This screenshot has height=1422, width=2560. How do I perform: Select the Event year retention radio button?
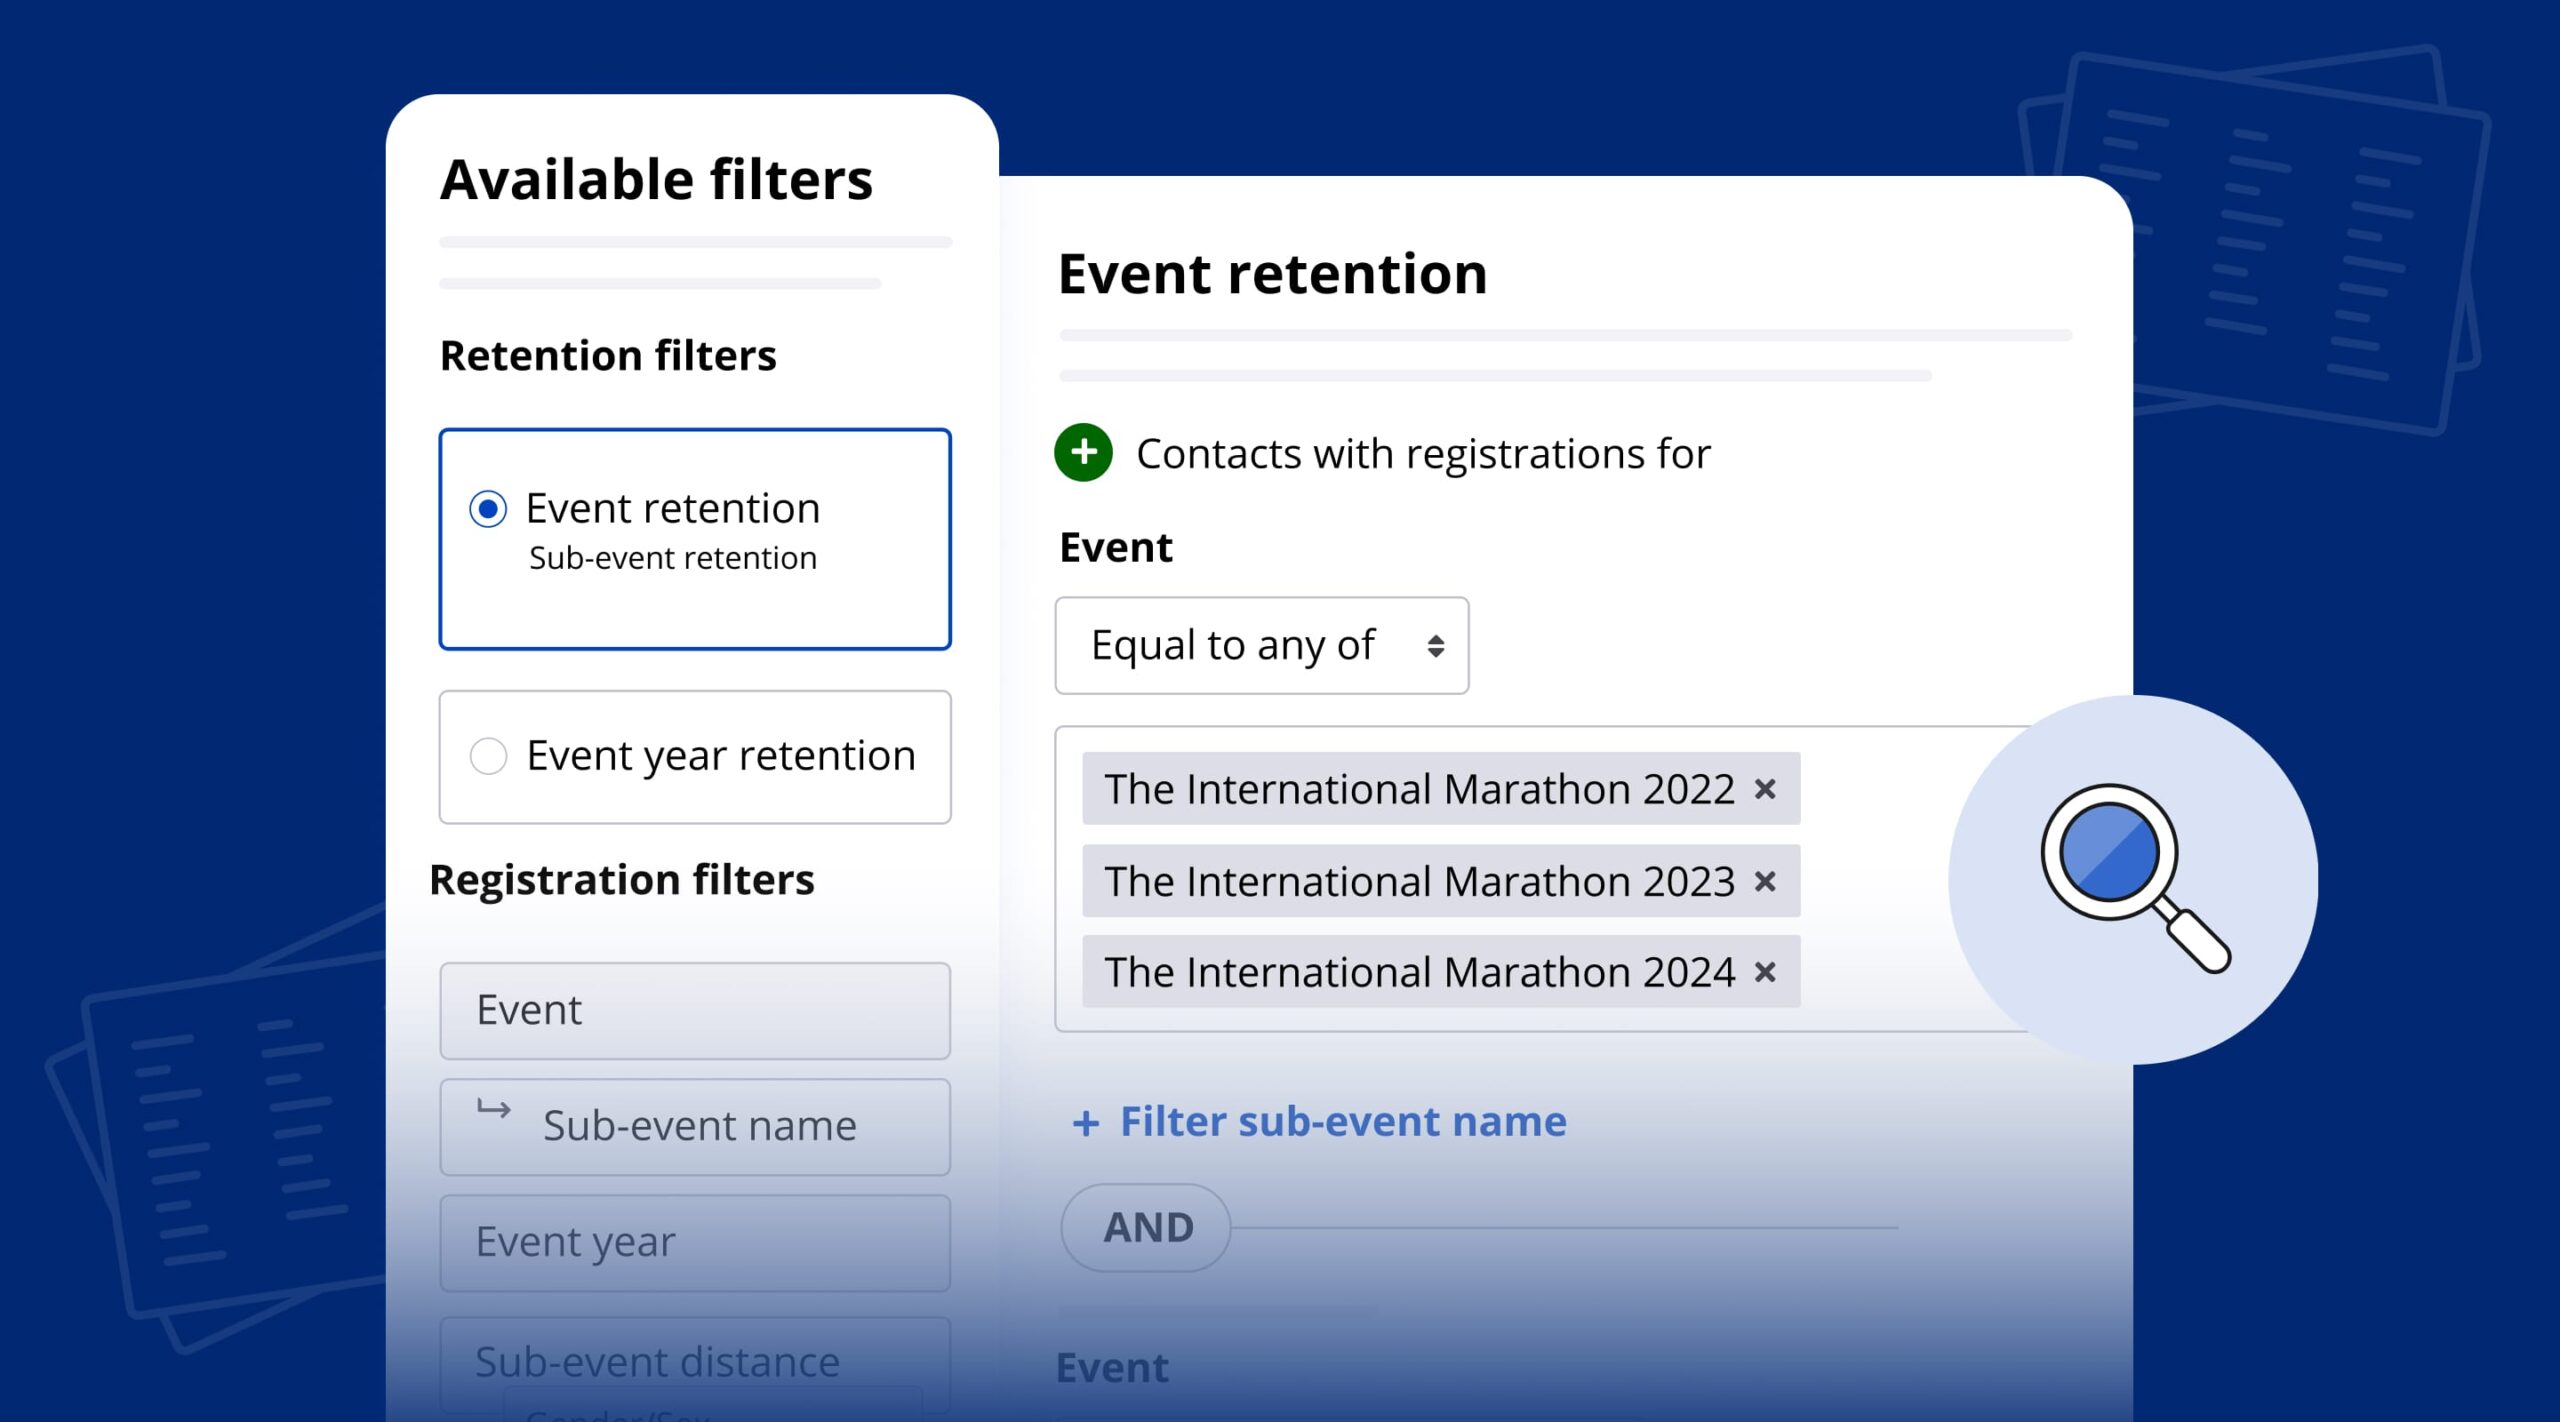488,756
